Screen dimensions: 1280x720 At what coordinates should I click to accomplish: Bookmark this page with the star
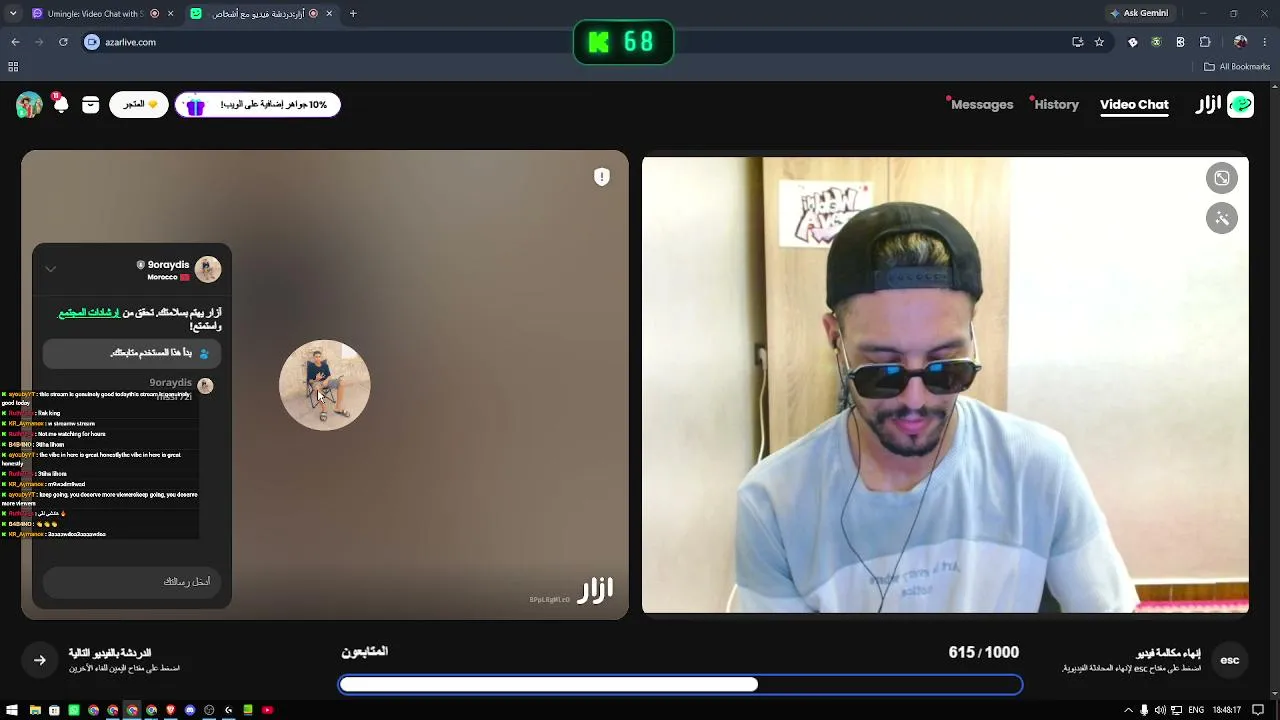coord(1099,42)
